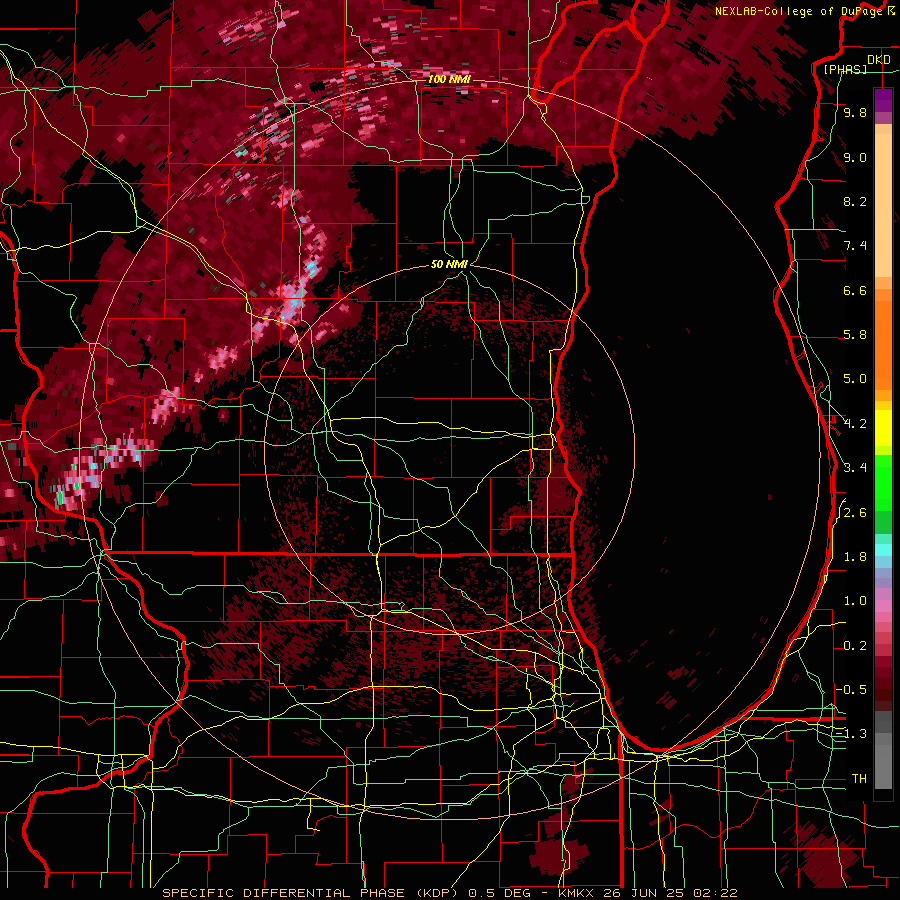Select the 5.8 value on the color scale
This screenshot has width=900, height=900.
point(855,335)
